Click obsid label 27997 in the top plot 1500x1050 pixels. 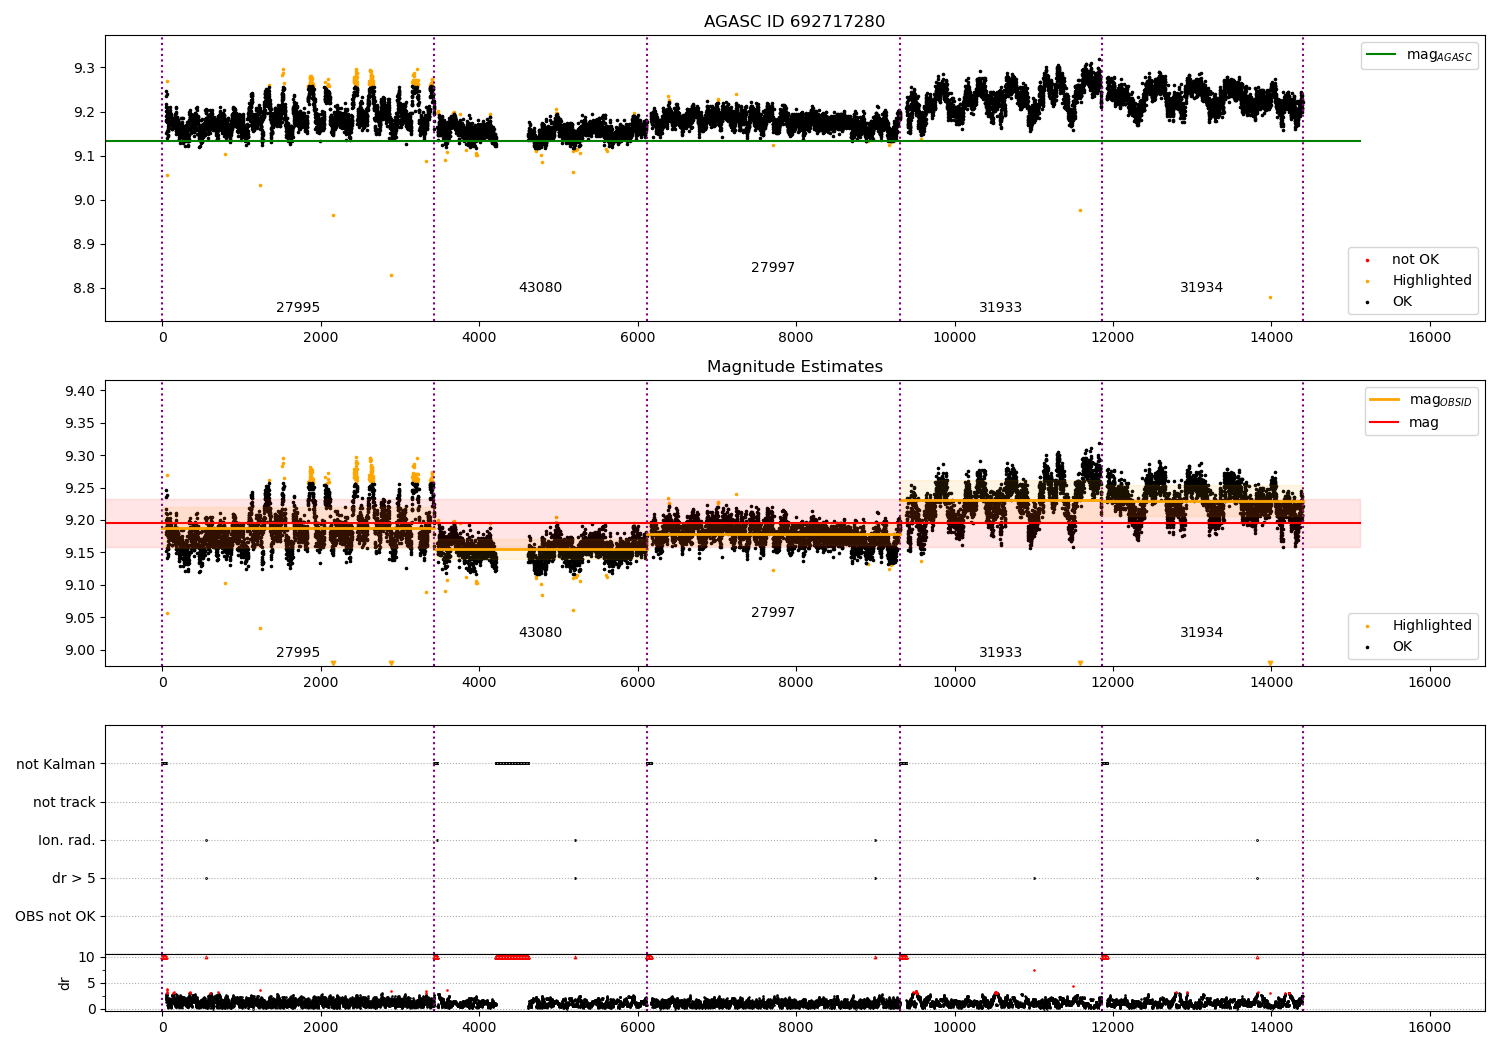pos(773,268)
